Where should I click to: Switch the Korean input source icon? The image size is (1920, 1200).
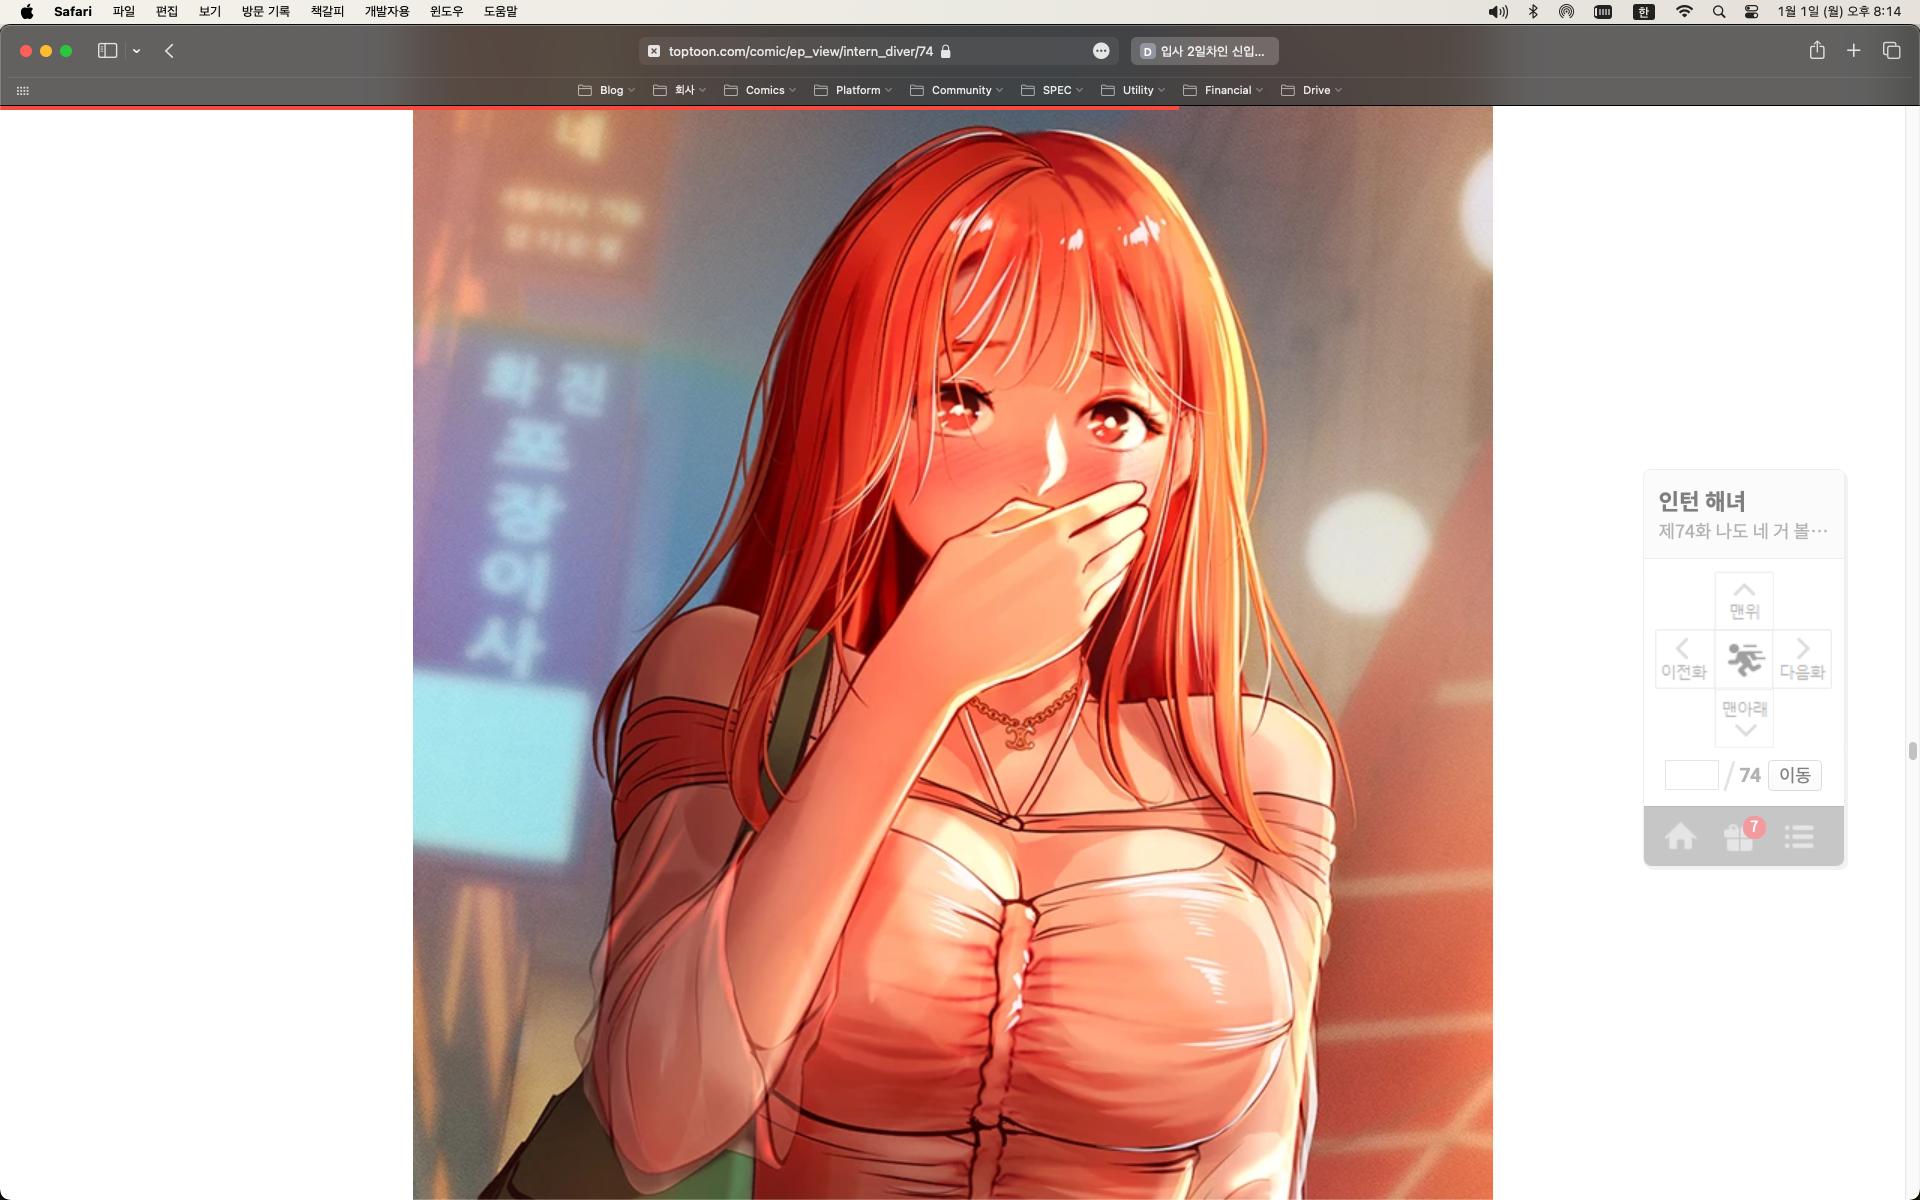pos(1643,12)
